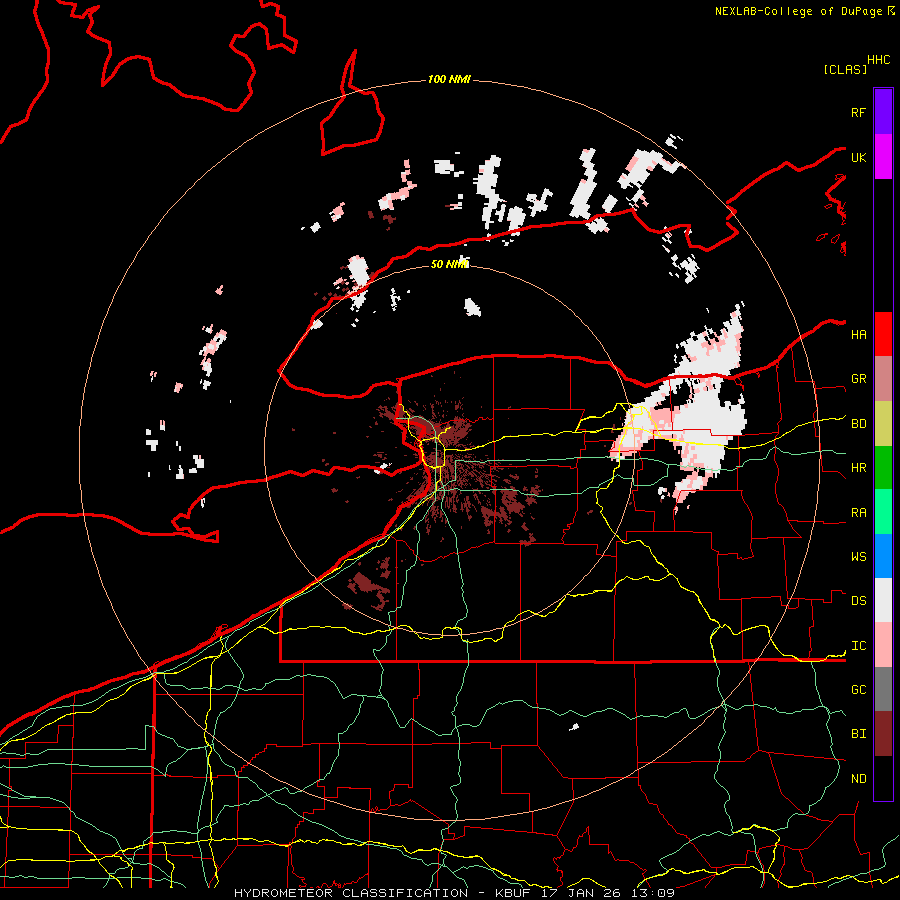Click the ND legend label
This screenshot has width=900, height=900.
tap(858, 779)
